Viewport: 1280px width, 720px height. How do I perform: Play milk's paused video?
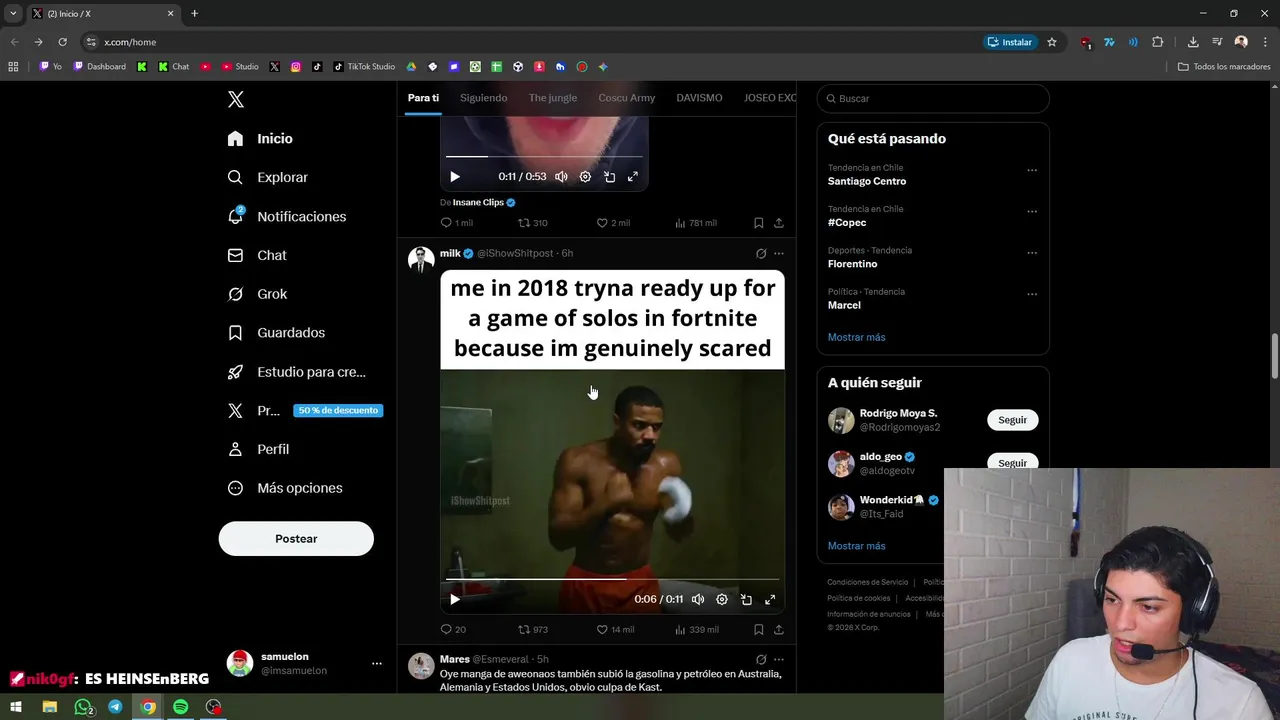(x=455, y=599)
